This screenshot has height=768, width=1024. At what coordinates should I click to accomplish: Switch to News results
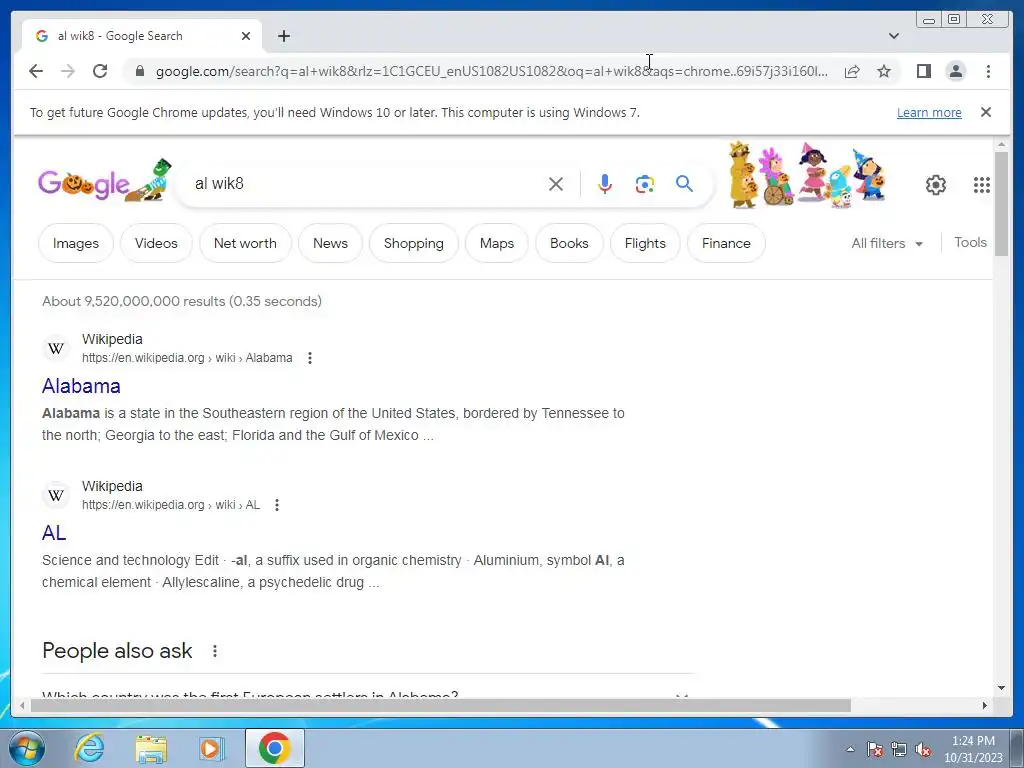330,243
